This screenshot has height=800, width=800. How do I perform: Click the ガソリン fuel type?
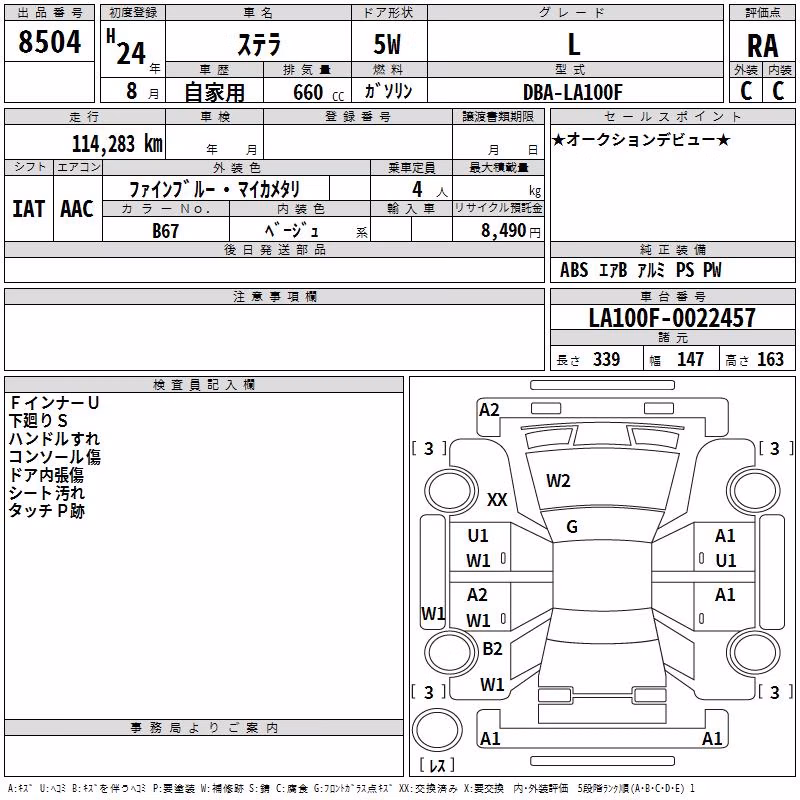[x=388, y=91]
